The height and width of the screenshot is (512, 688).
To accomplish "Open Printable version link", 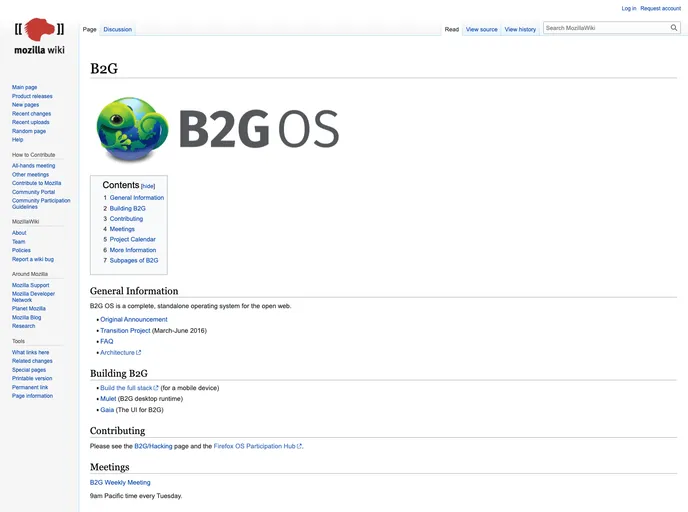I will tap(32, 378).
